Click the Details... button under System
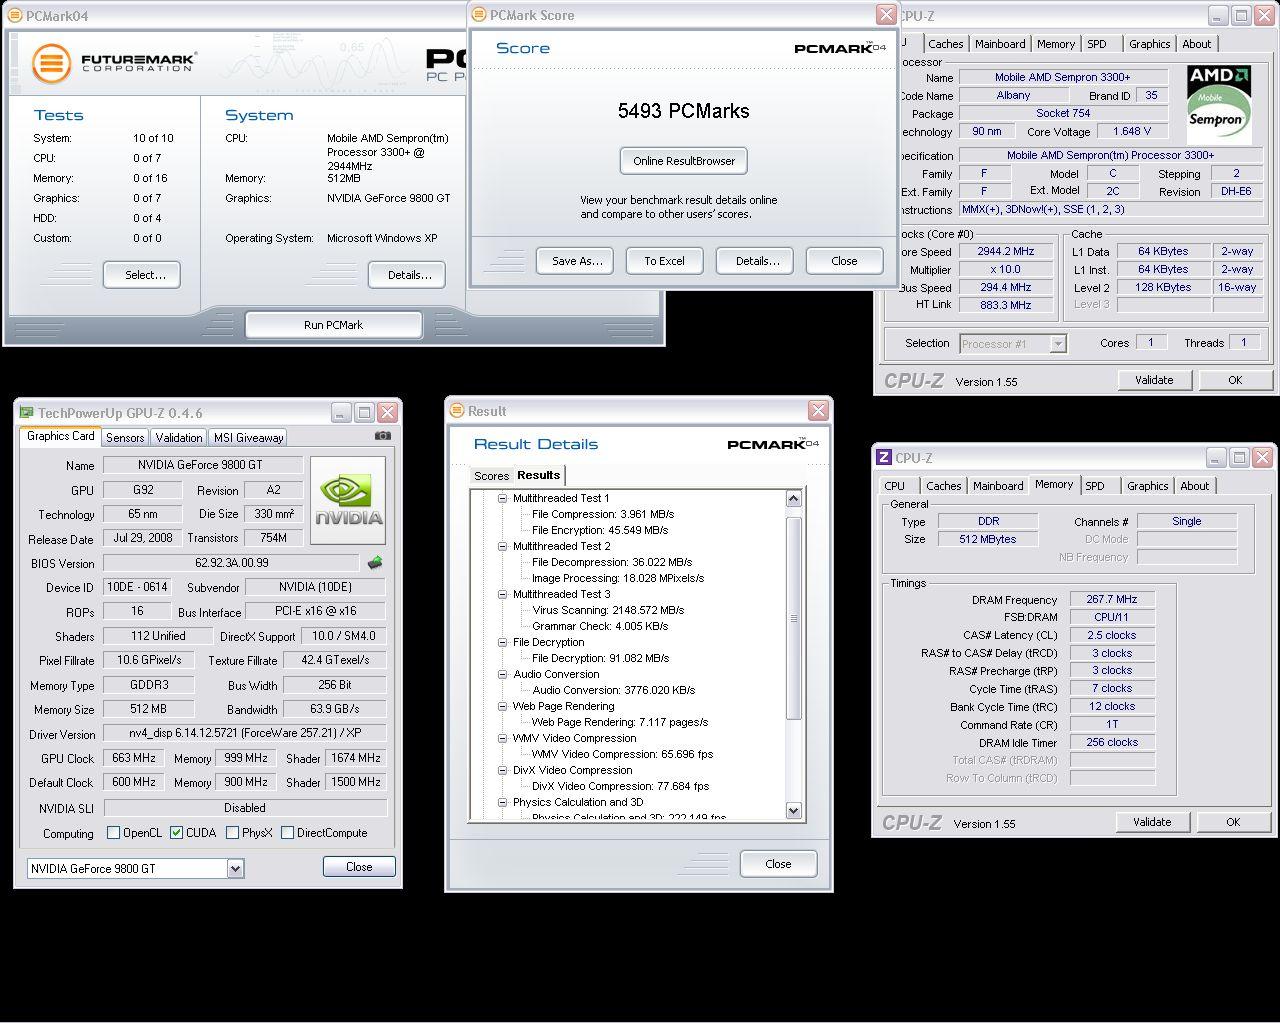1280x1024 pixels. pyautogui.click(x=408, y=275)
